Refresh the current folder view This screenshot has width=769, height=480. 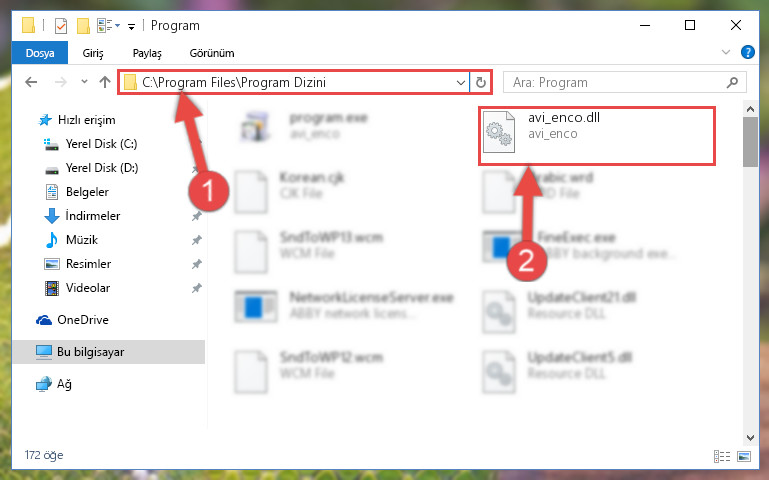tap(481, 82)
